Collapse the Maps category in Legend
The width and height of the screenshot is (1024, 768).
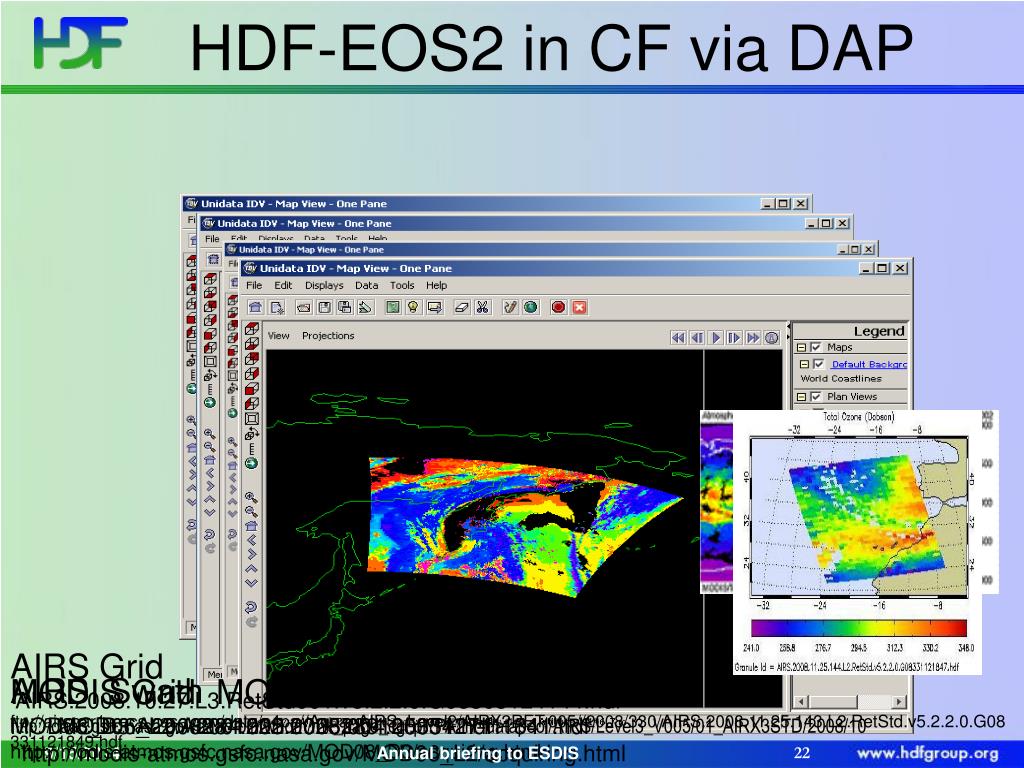[802, 347]
